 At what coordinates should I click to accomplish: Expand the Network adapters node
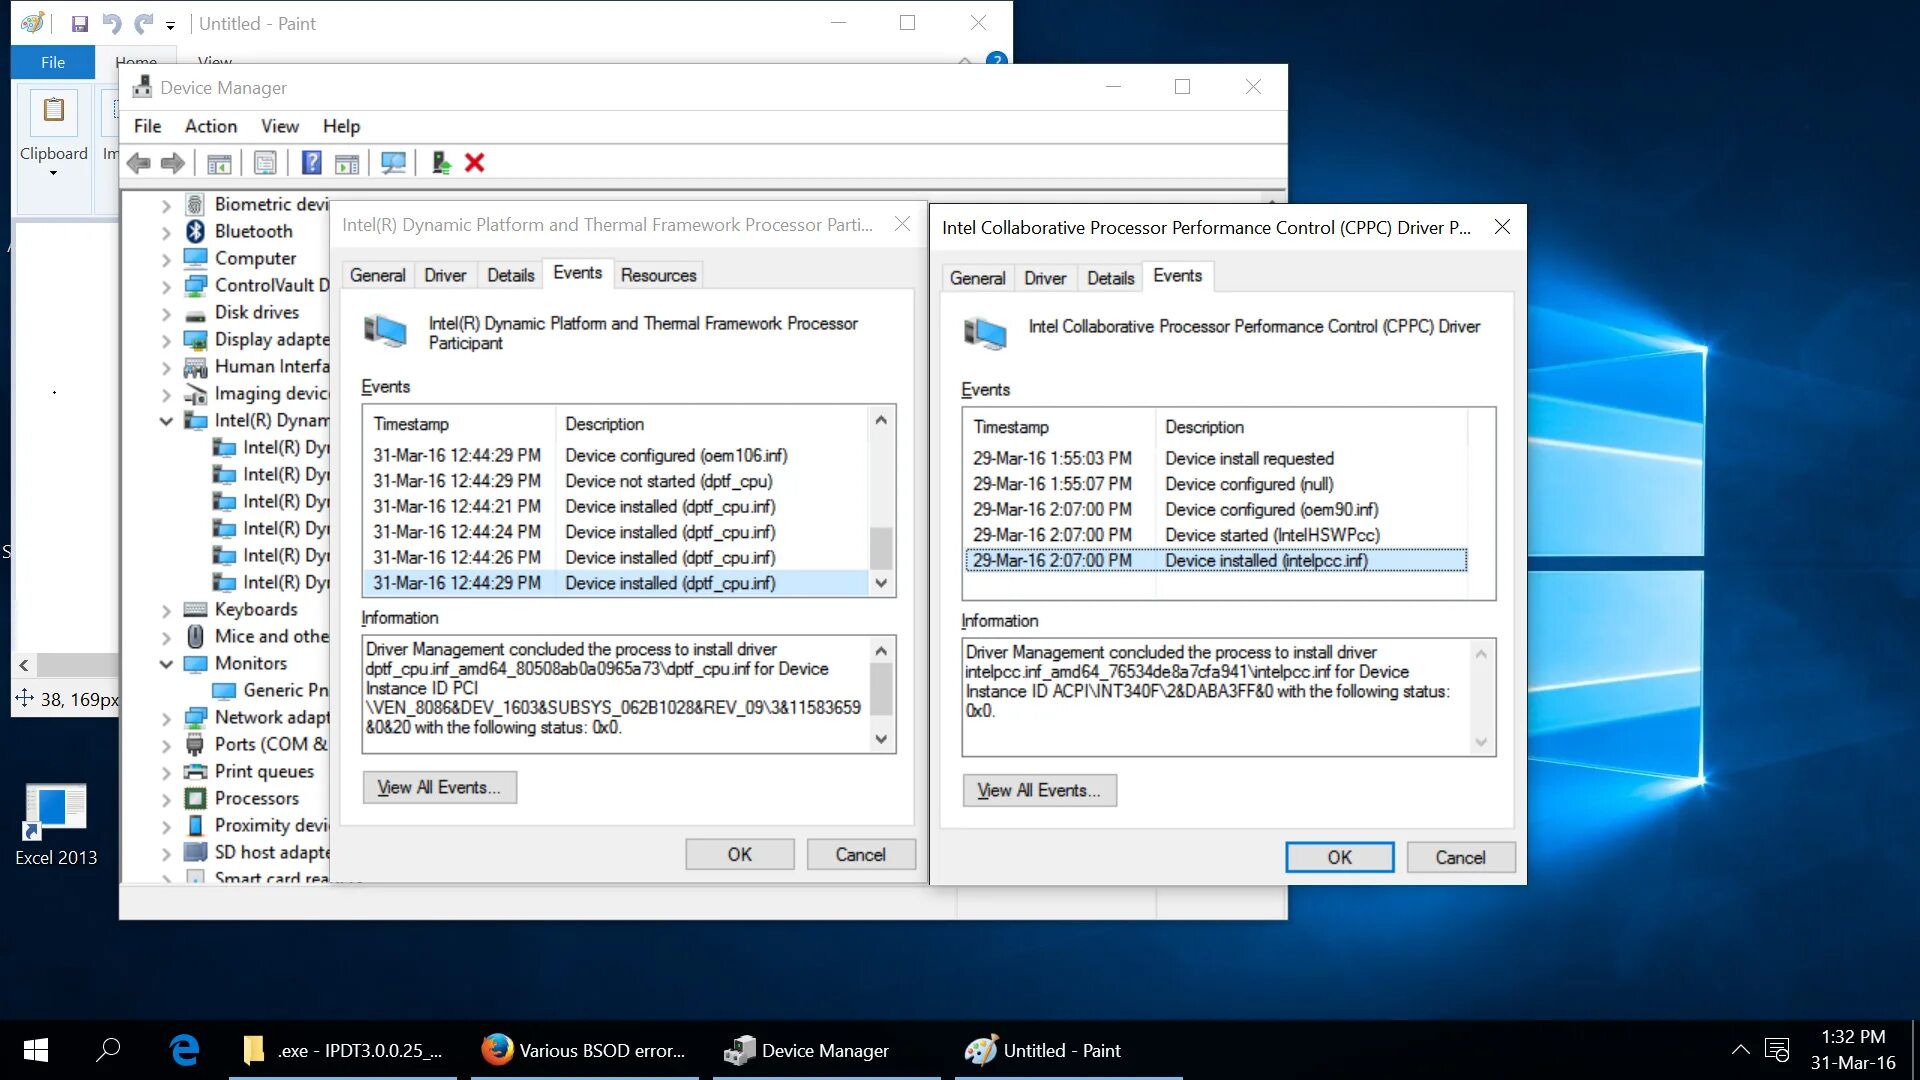(166, 717)
